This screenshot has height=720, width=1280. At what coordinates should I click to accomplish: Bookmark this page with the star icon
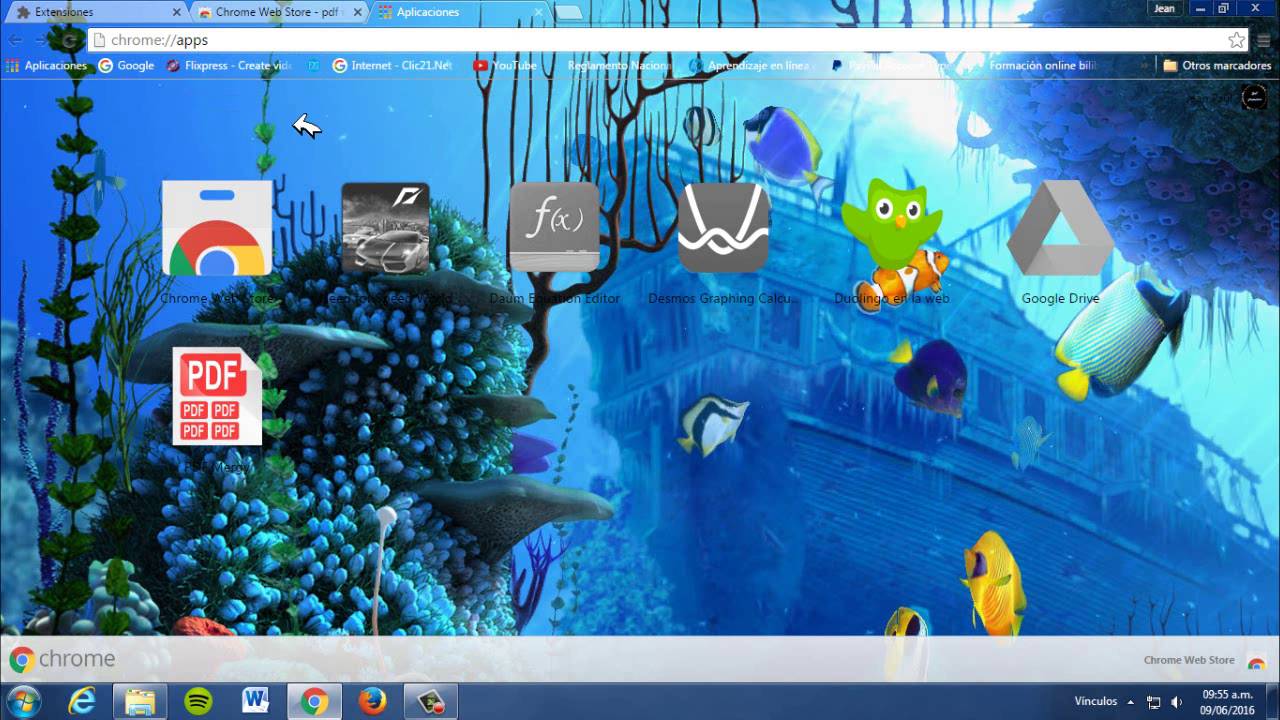pyautogui.click(x=1237, y=40)
